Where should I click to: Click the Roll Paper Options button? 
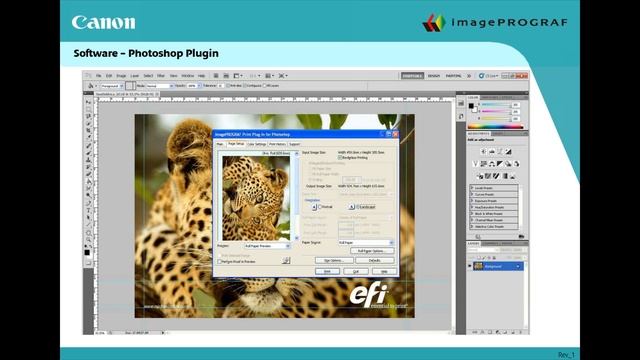372,251
